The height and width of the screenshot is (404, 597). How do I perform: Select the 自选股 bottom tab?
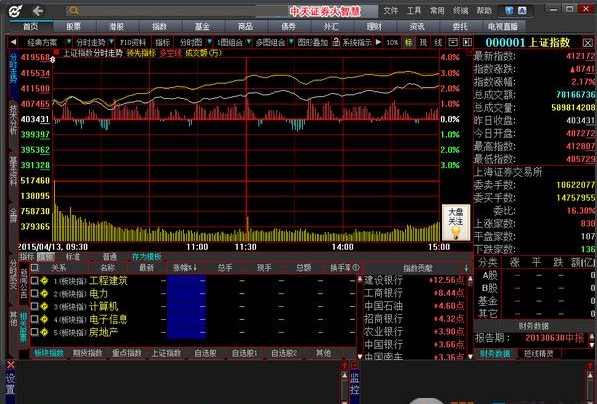(206, 353)
